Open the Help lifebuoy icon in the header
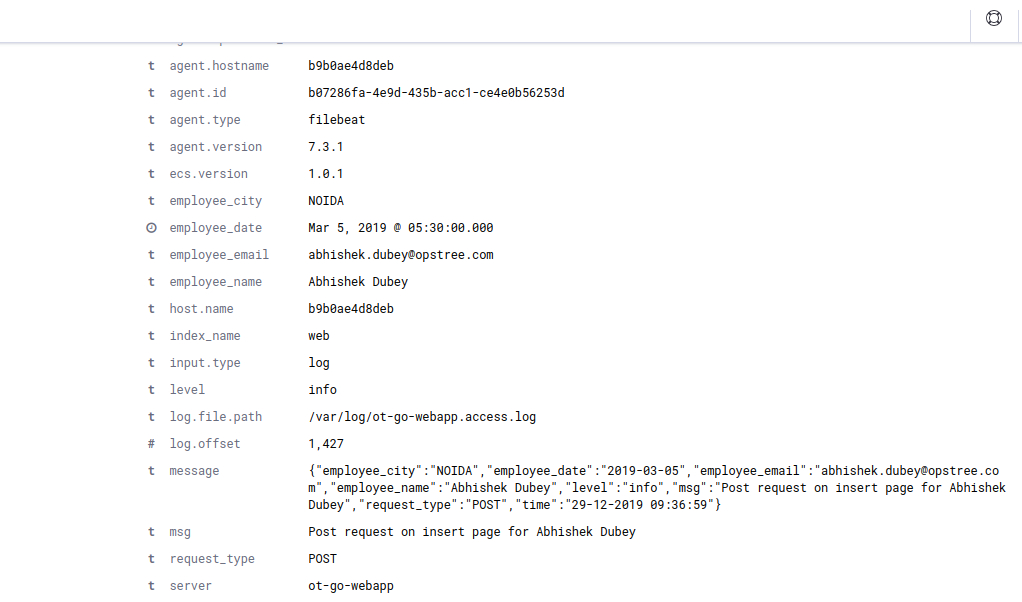 993,18
